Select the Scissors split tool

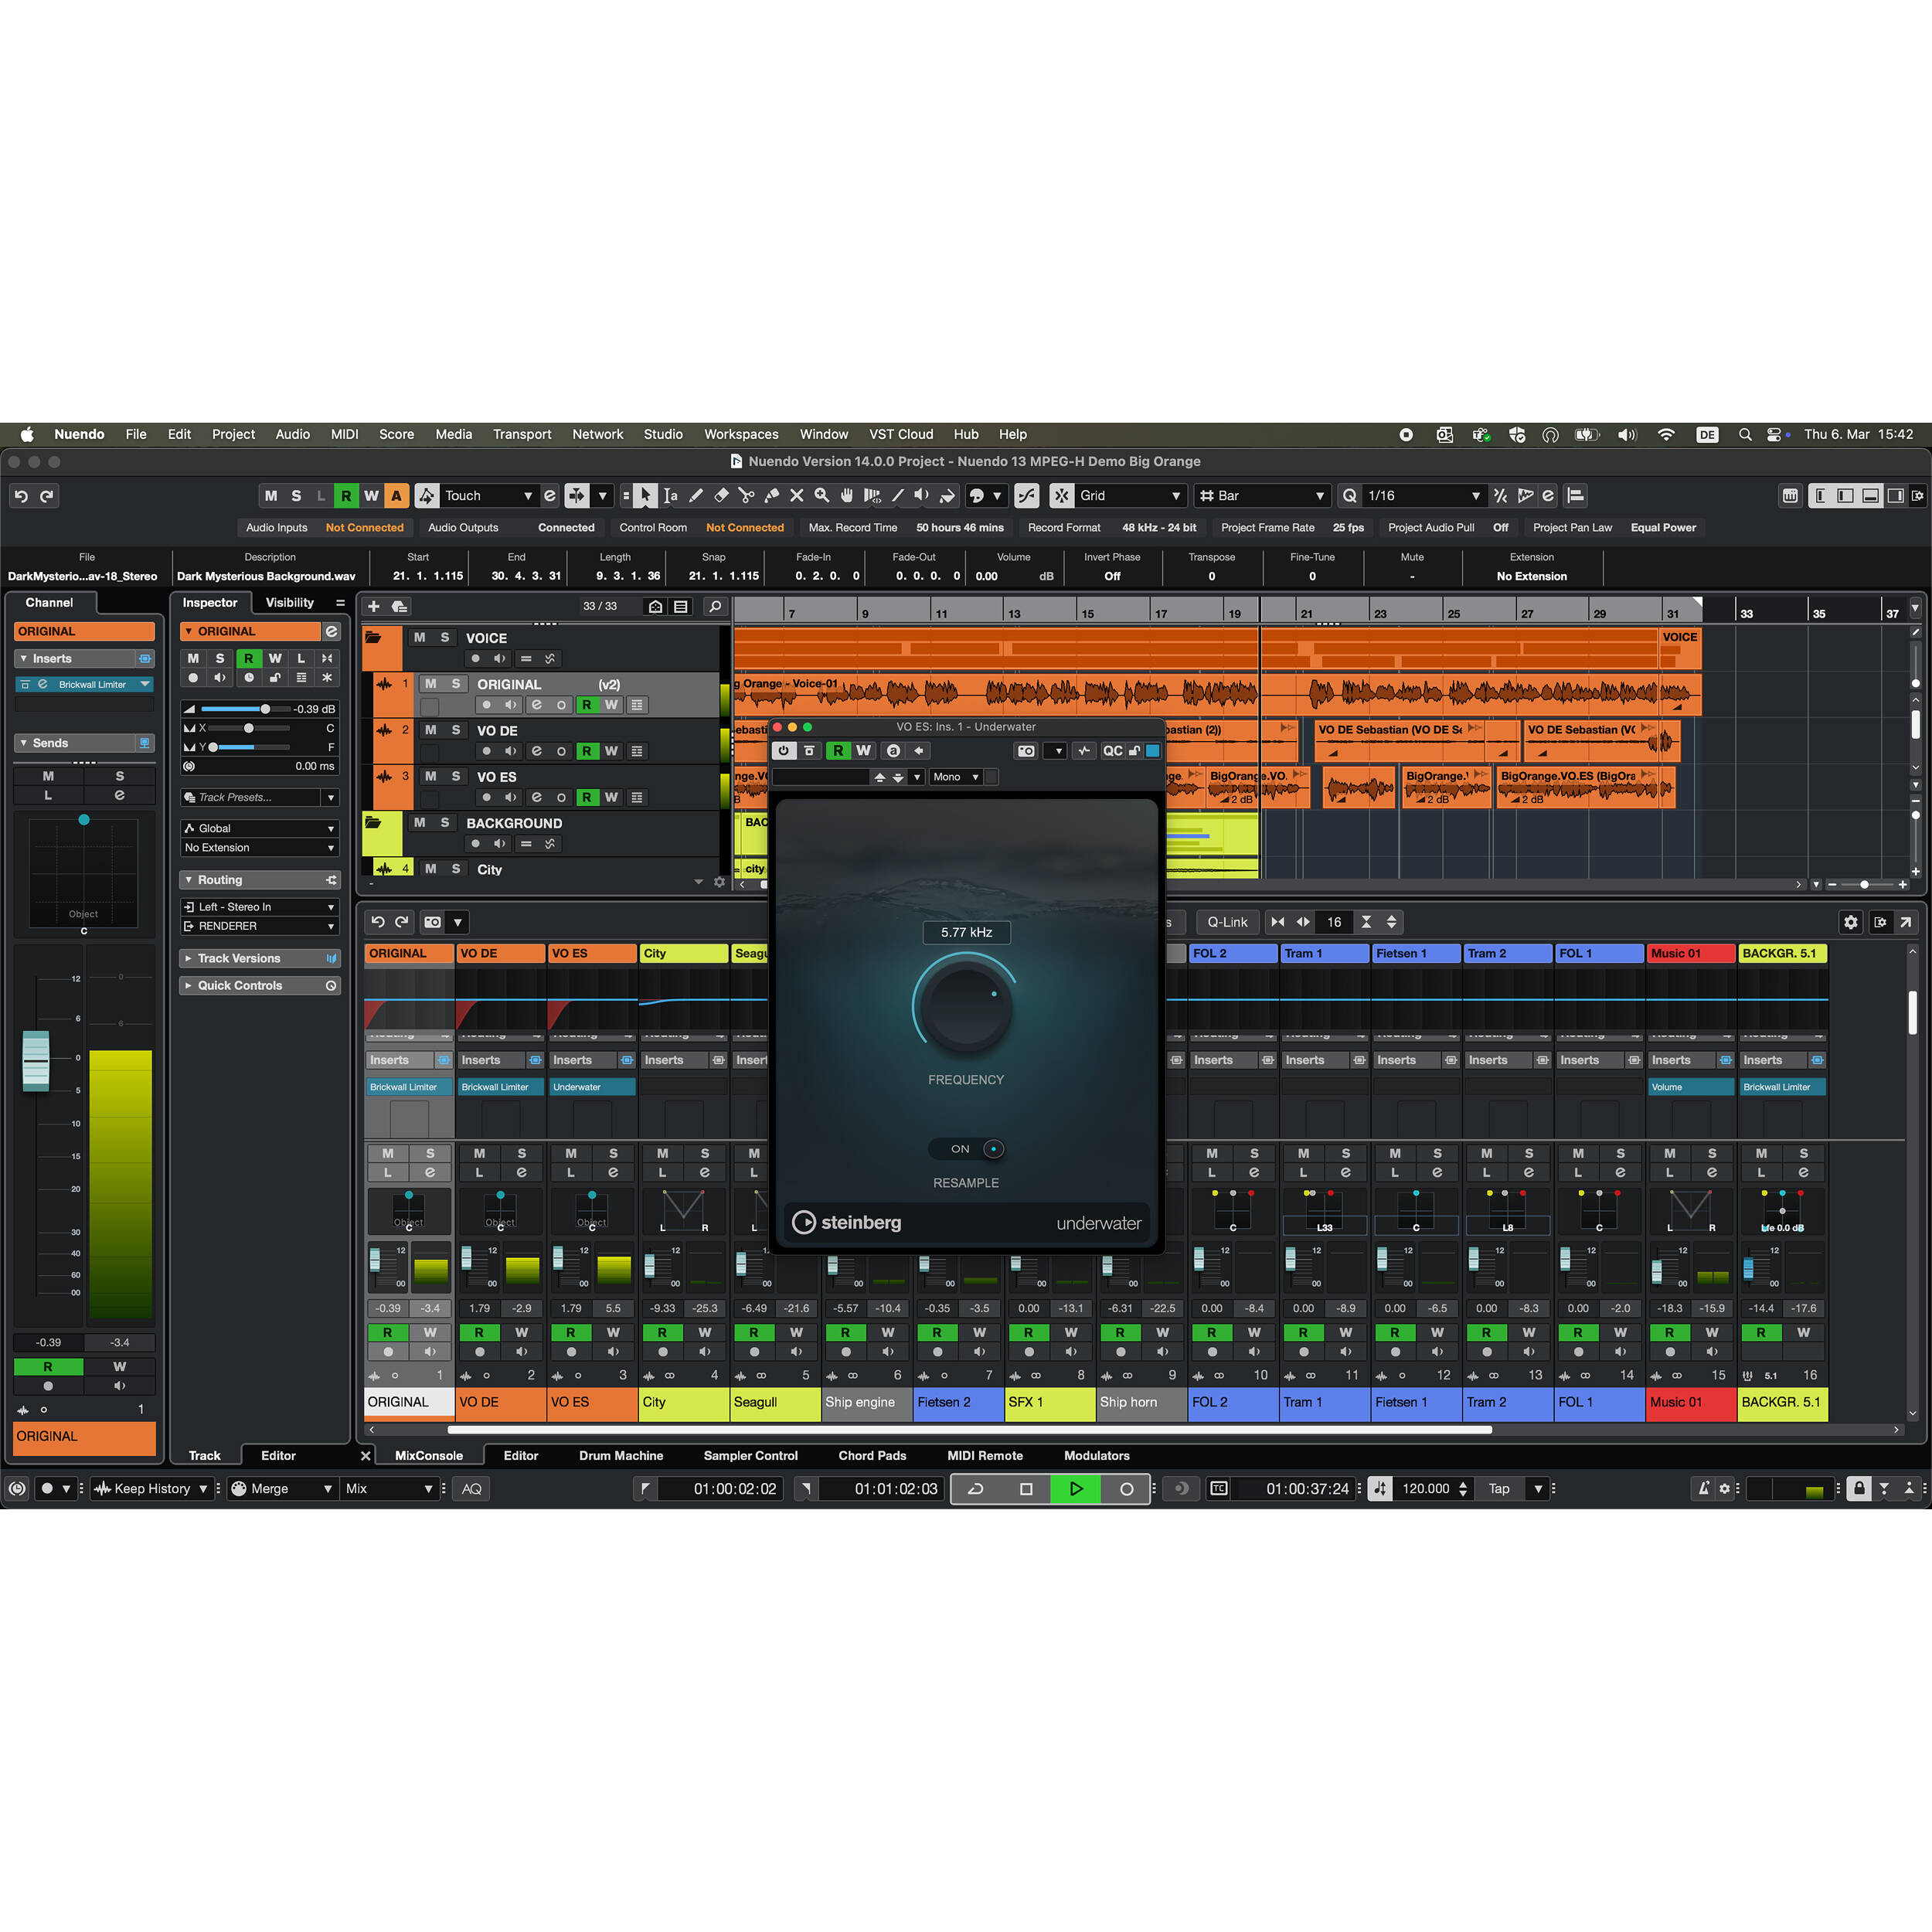coord(746,495)
